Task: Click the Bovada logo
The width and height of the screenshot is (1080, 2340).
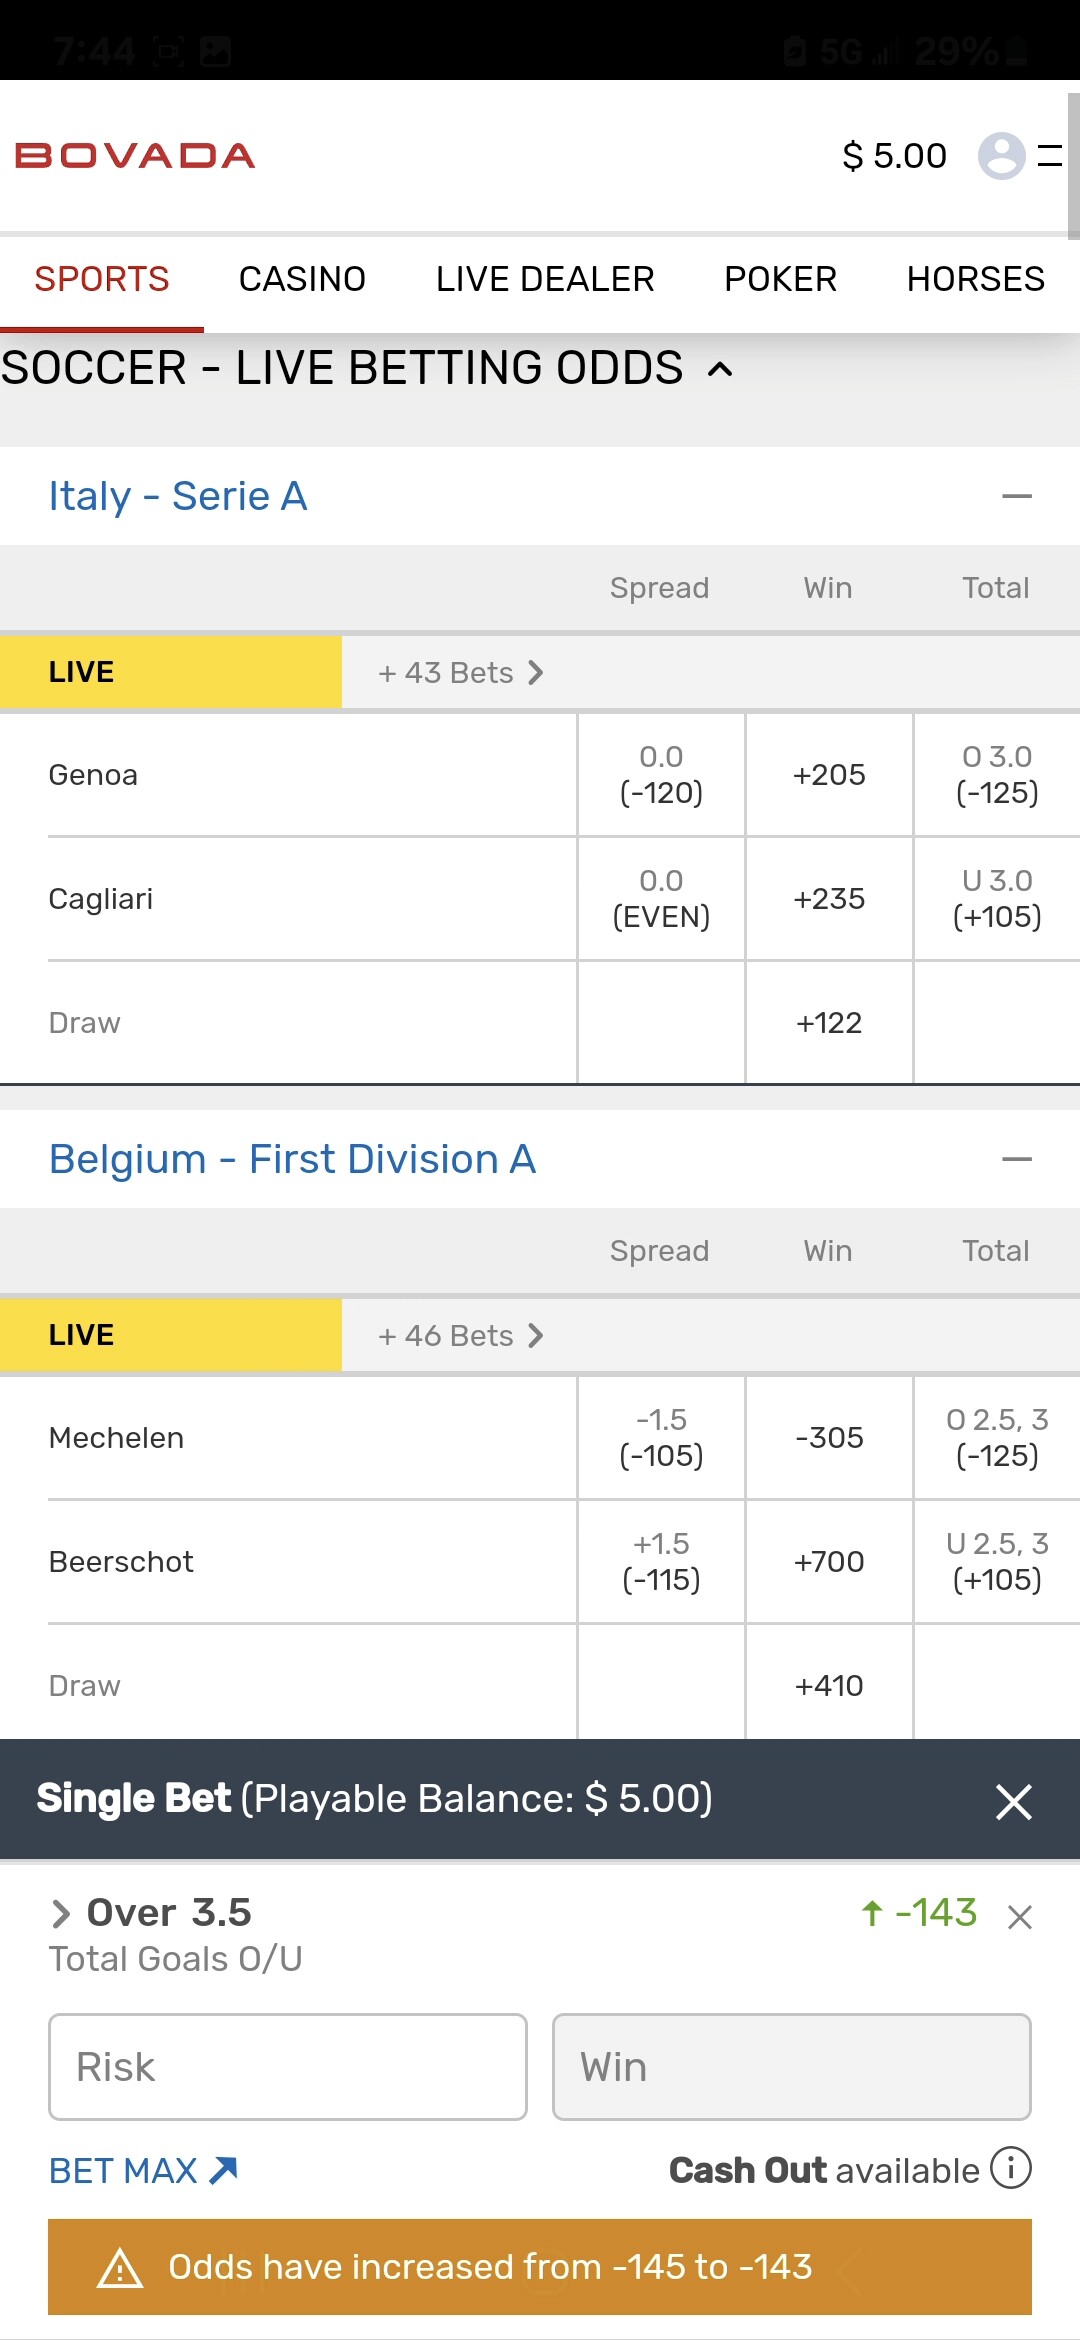Action: (x=135, y=156)
